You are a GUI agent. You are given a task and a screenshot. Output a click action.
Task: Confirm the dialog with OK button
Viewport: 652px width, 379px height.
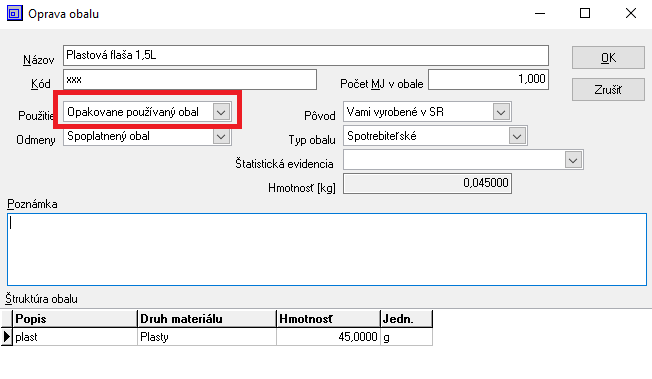pos(608,57)
